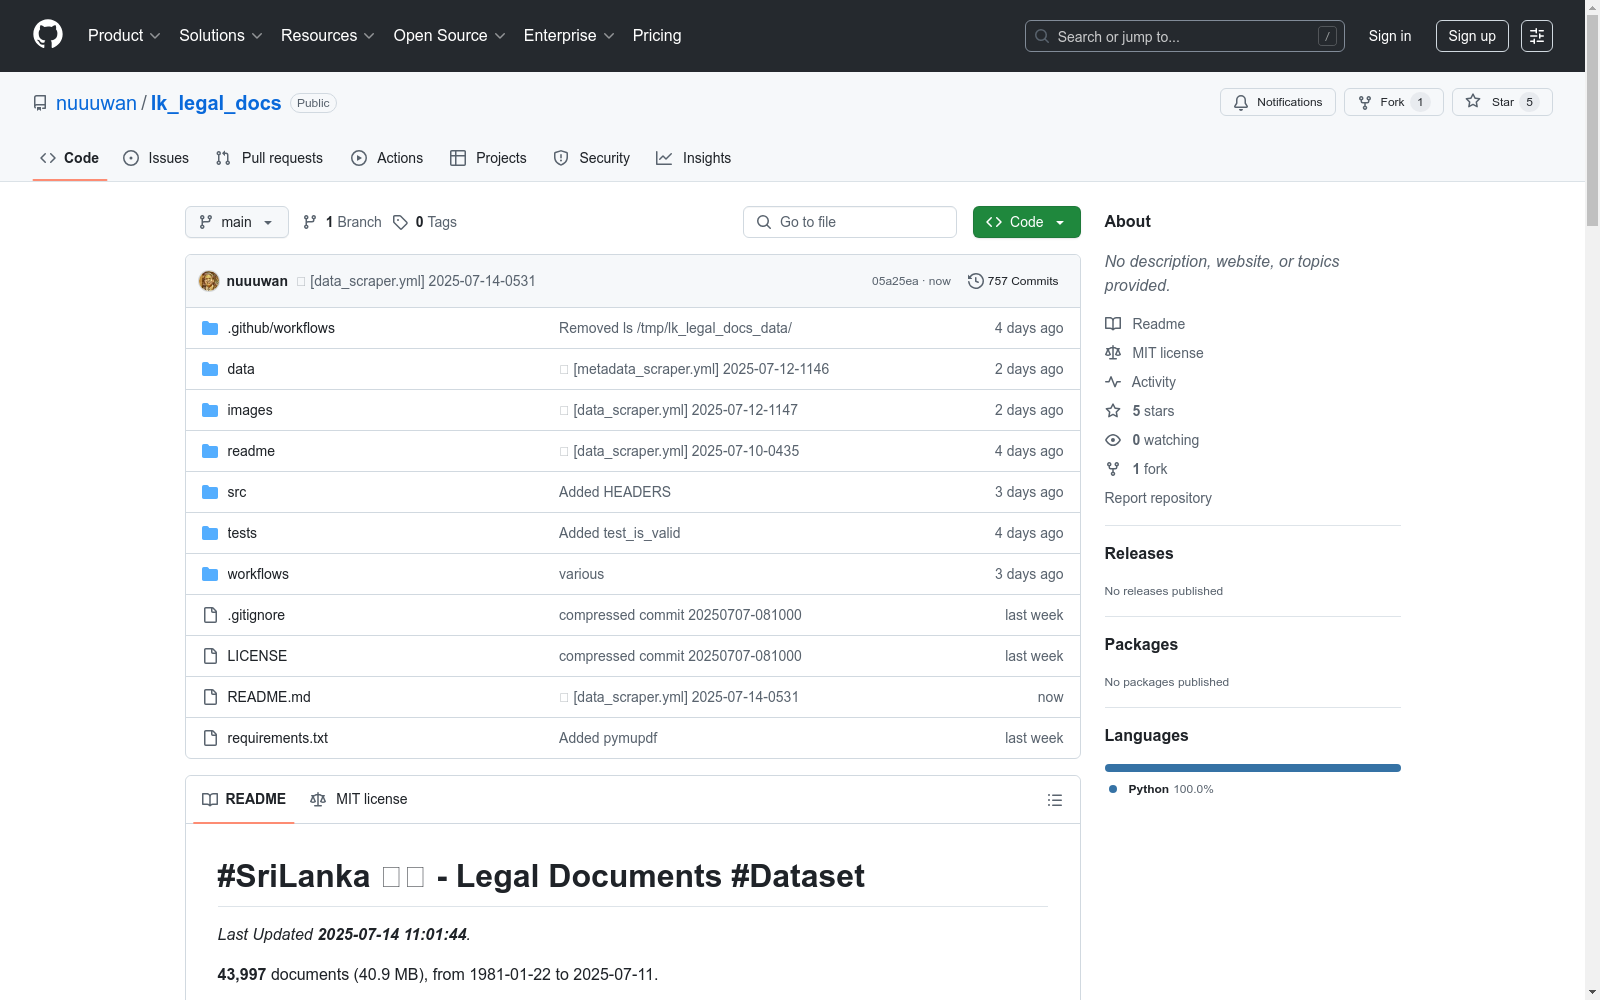
Task: Click the Python language bar
Action: pos(1253,768)
